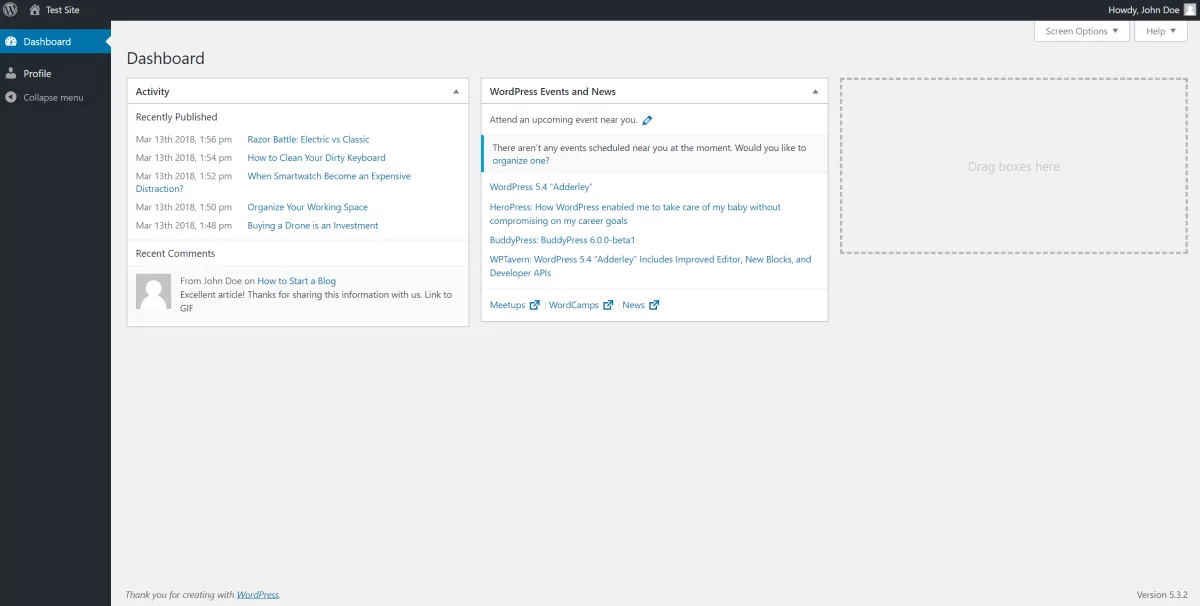Click the WordPress Events and News title

553,91
